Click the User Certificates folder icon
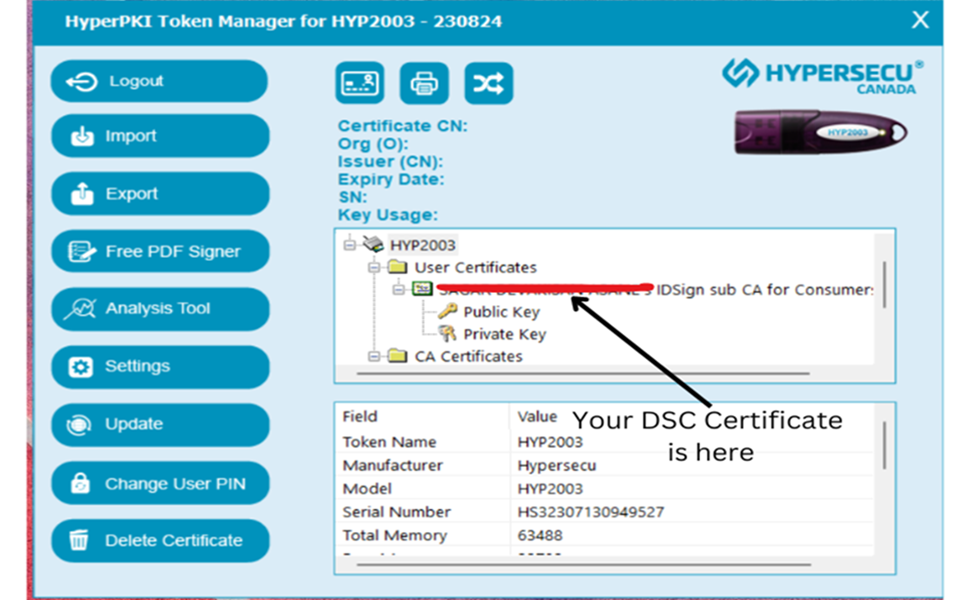Image resolution: width=970 pixels, height=600 pixels. click(397, 267)
